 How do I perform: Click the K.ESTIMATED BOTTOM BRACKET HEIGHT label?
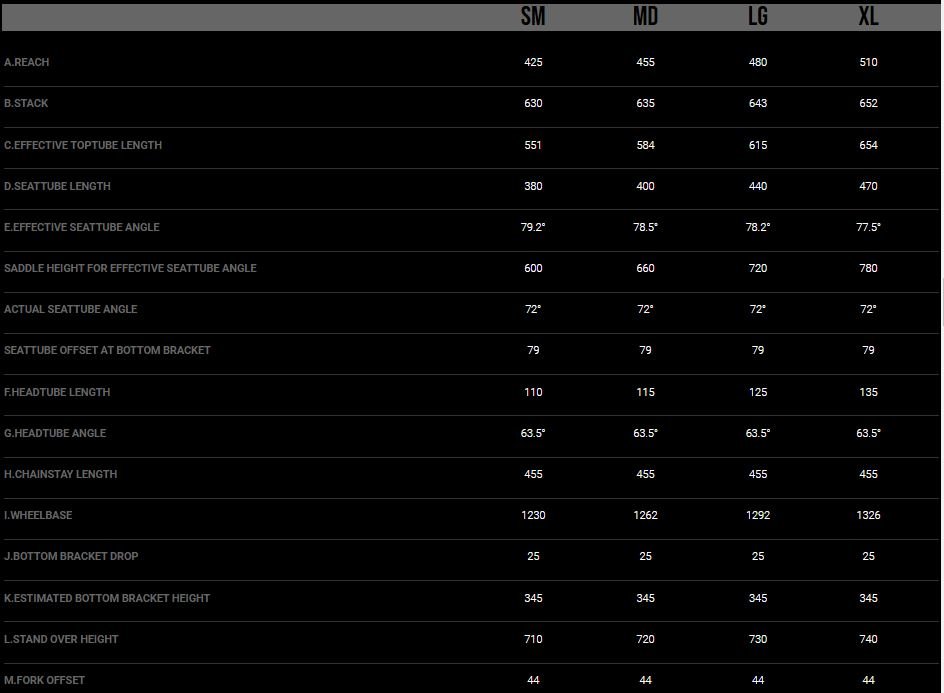coord(107,598)
